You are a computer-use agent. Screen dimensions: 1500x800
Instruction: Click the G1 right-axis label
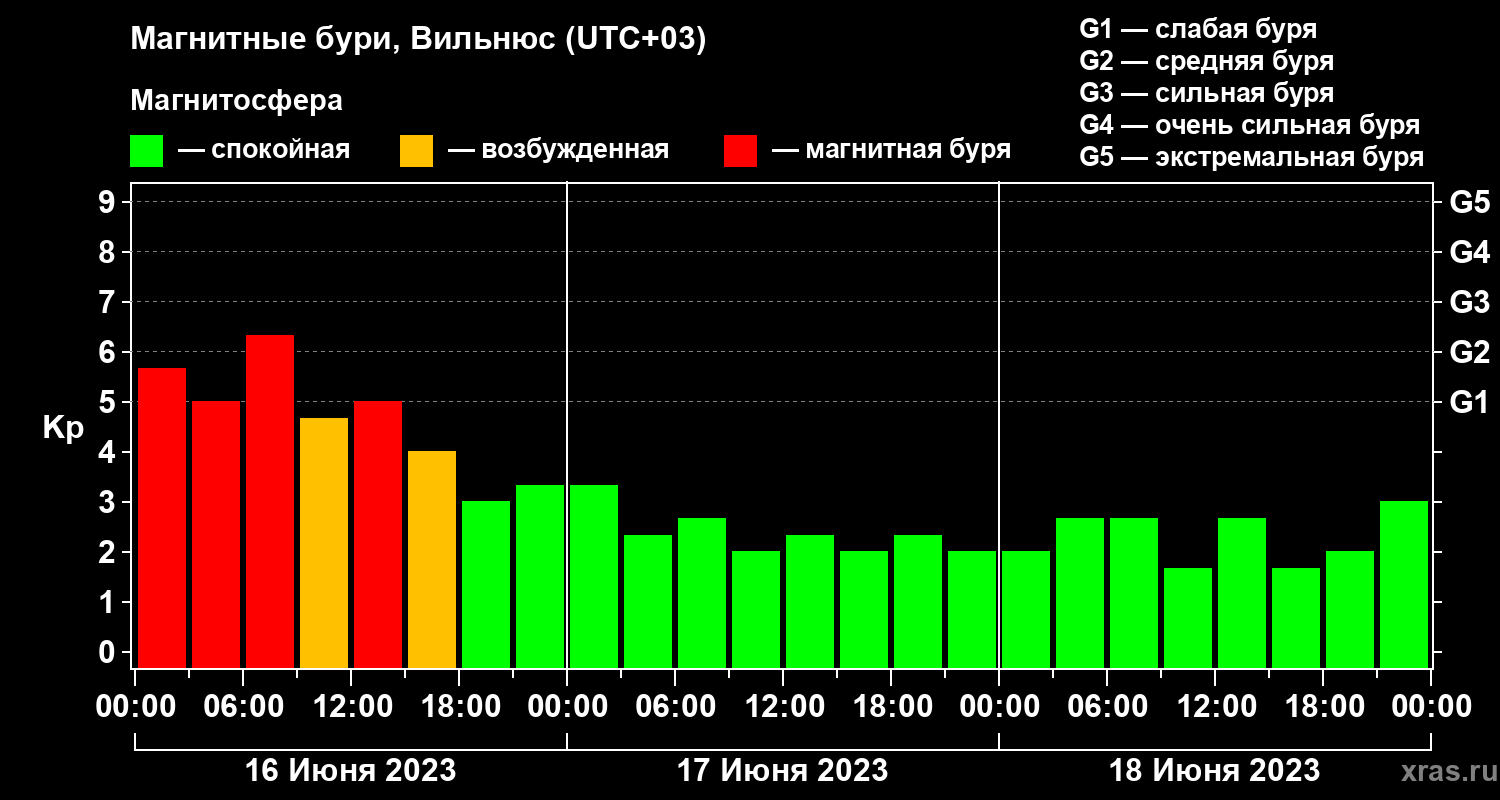point(1470,402)
